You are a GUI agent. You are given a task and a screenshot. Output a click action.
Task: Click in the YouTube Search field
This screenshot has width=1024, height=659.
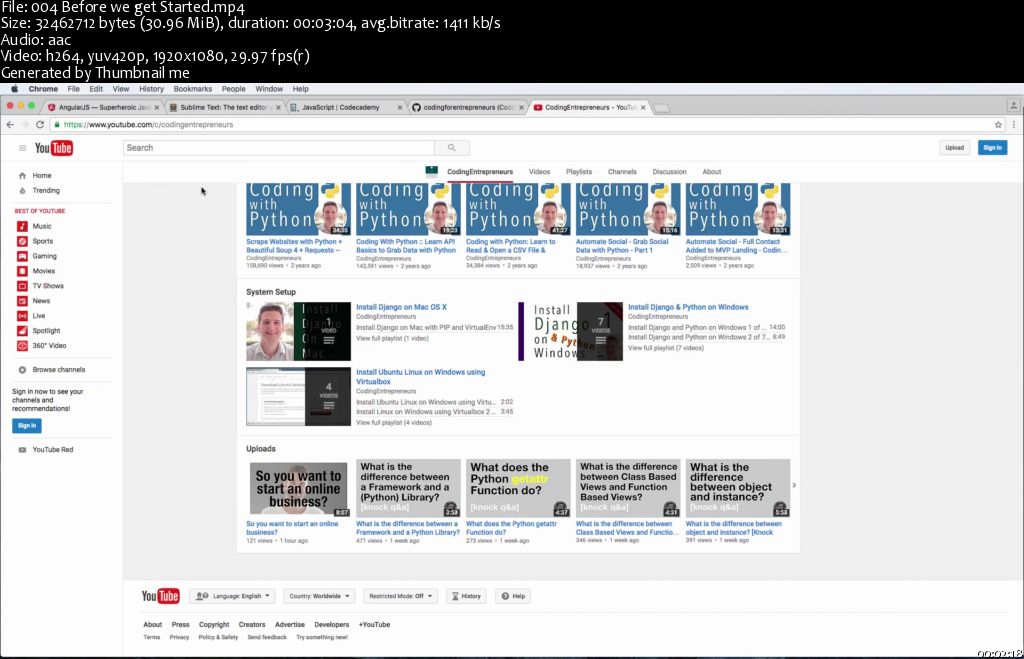(279, 148)
